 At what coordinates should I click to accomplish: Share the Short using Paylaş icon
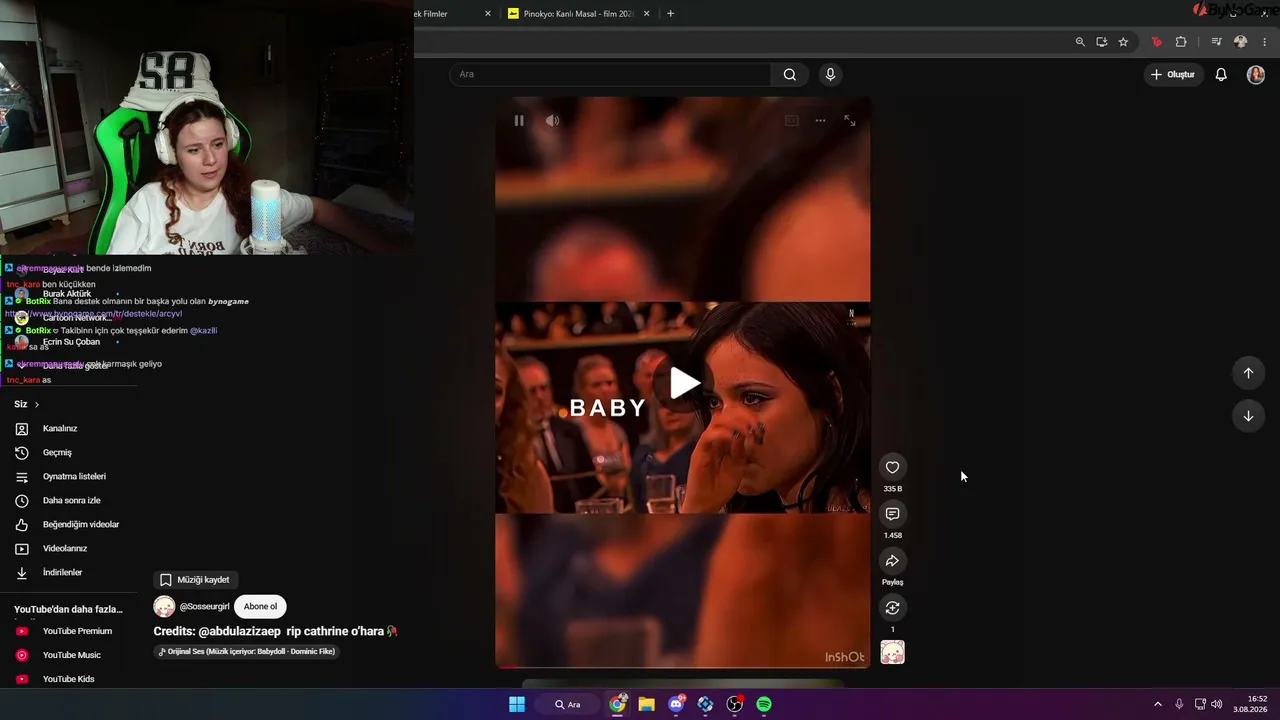pyautogui.click(x=892, y=561)
